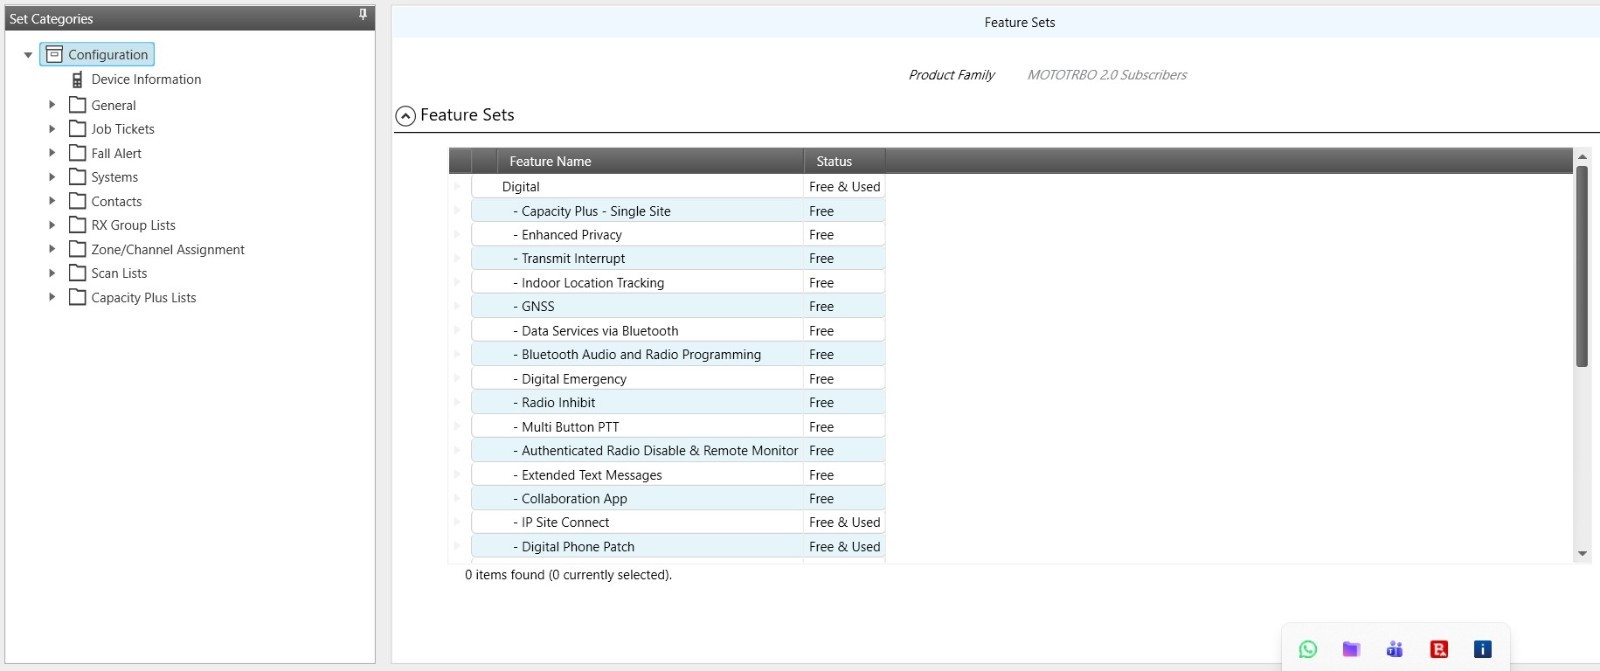Open WhatsApp from the system tray
1600x671 pixels.
pos(1307,649)
